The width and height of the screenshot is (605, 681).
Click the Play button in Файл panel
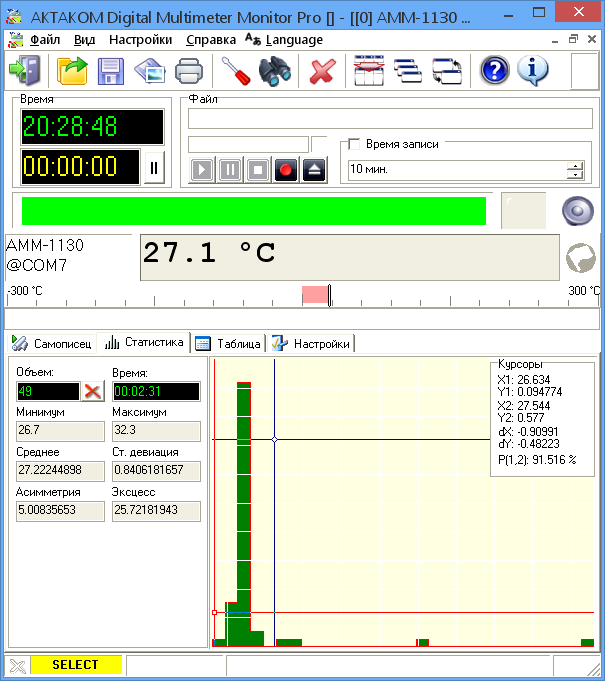coord(202,169)
